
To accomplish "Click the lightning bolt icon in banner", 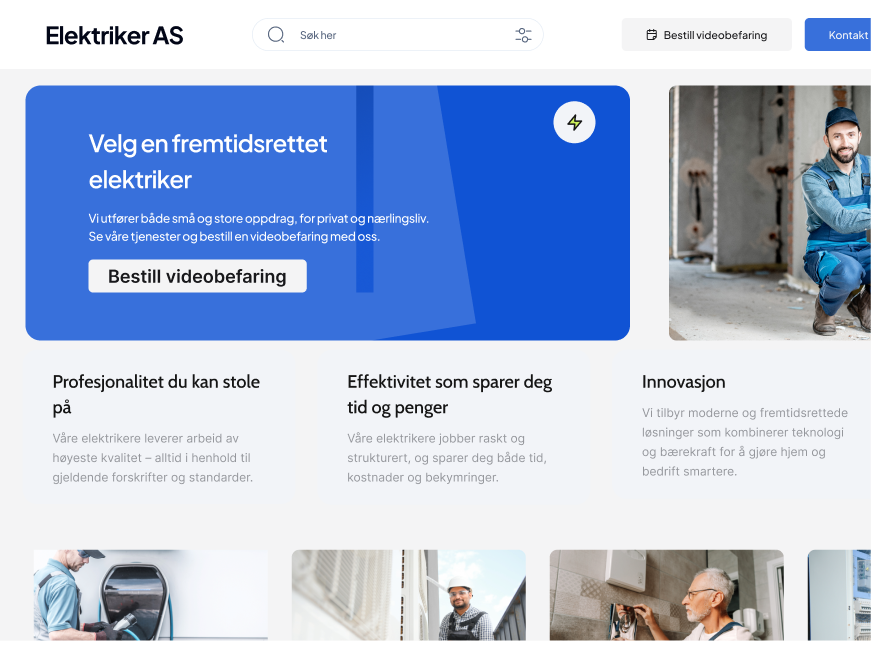I will click(x=574, y=122).
